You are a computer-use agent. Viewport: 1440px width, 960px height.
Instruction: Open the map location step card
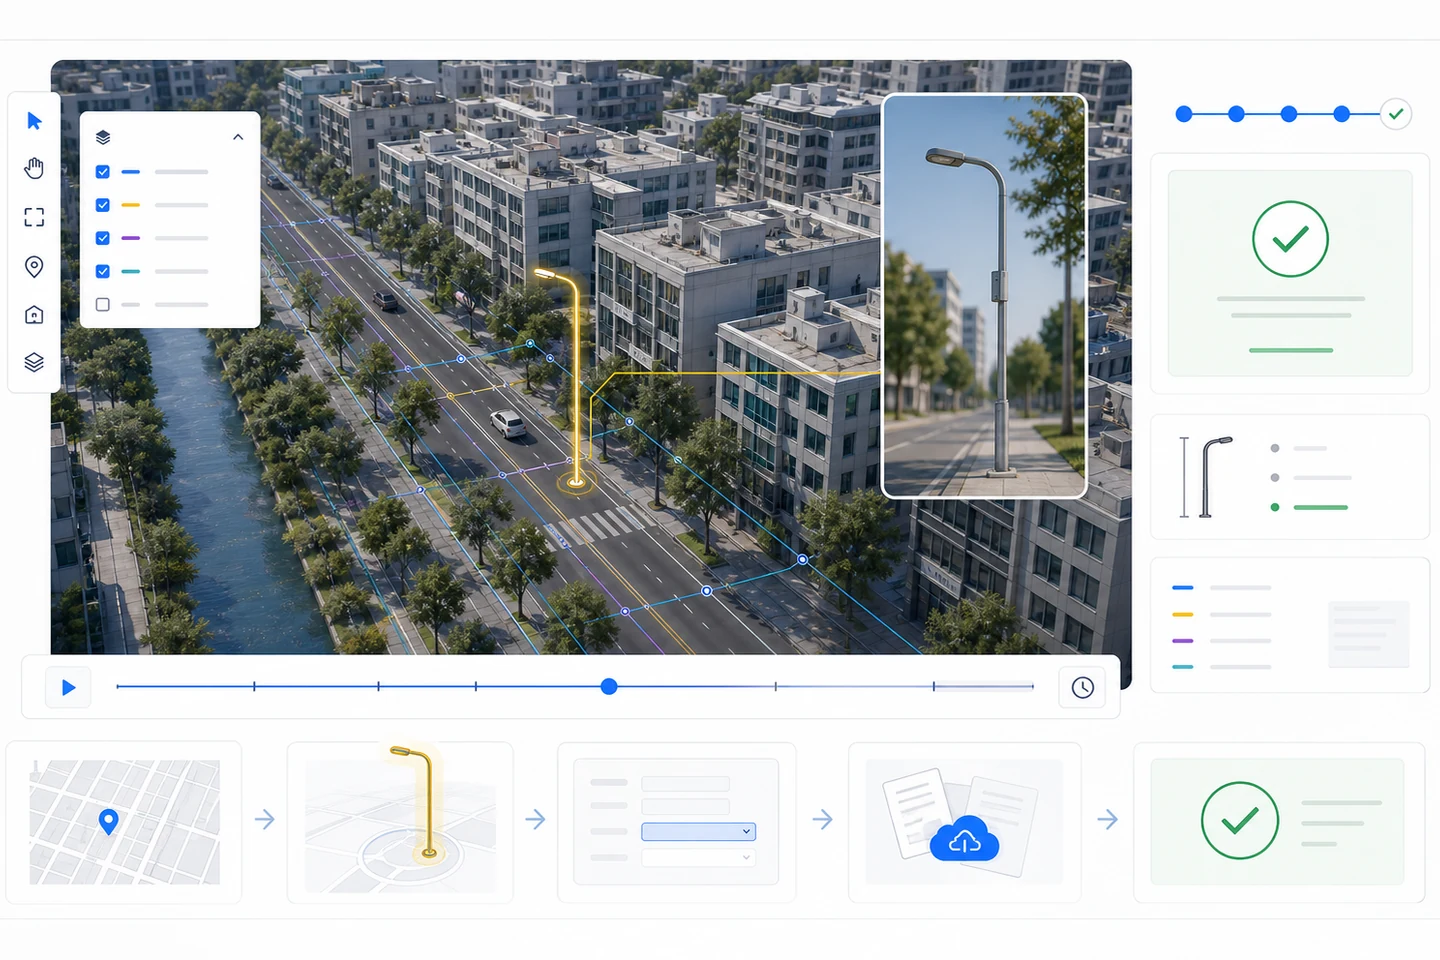[x=124, y=822]
